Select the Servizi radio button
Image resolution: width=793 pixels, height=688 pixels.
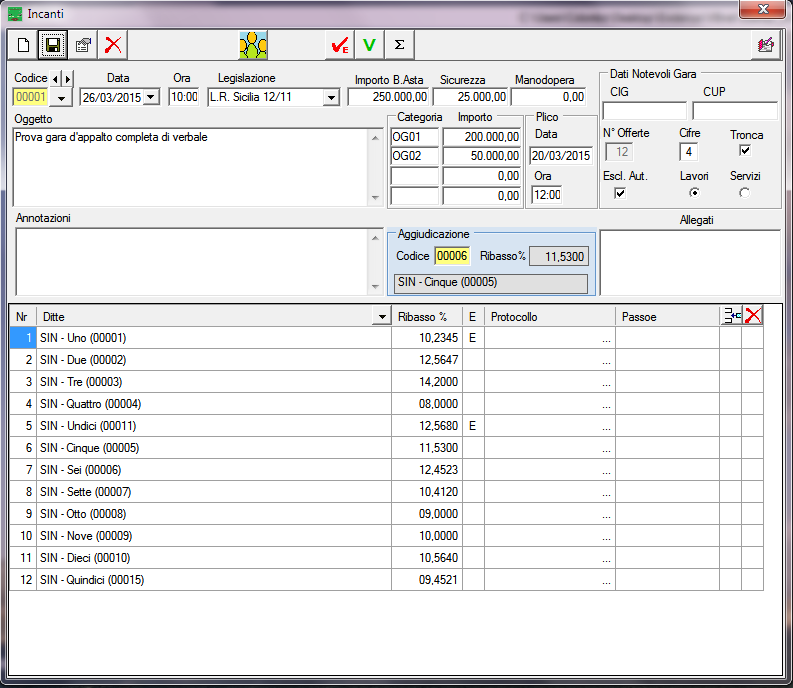(744, 193)
